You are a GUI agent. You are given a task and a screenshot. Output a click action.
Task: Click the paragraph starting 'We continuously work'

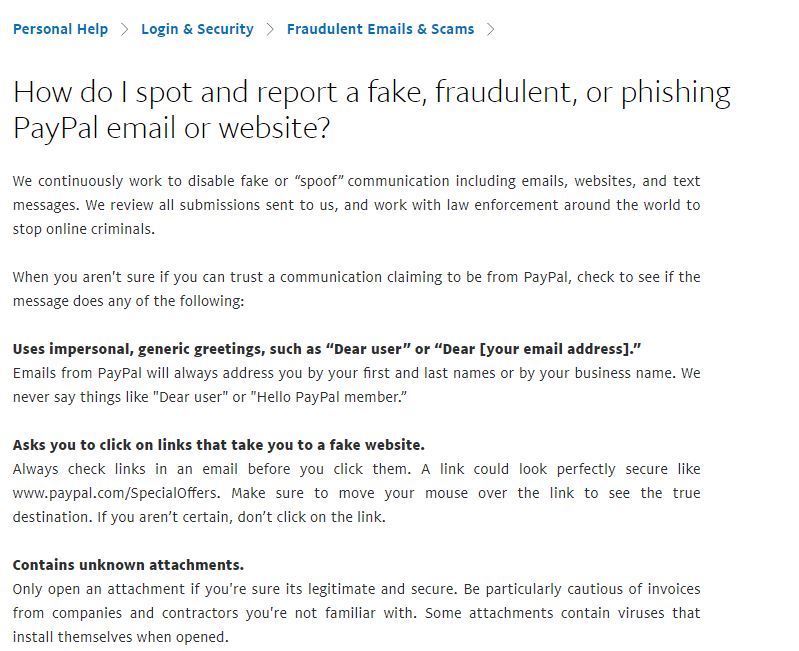(x=356, y=205)
